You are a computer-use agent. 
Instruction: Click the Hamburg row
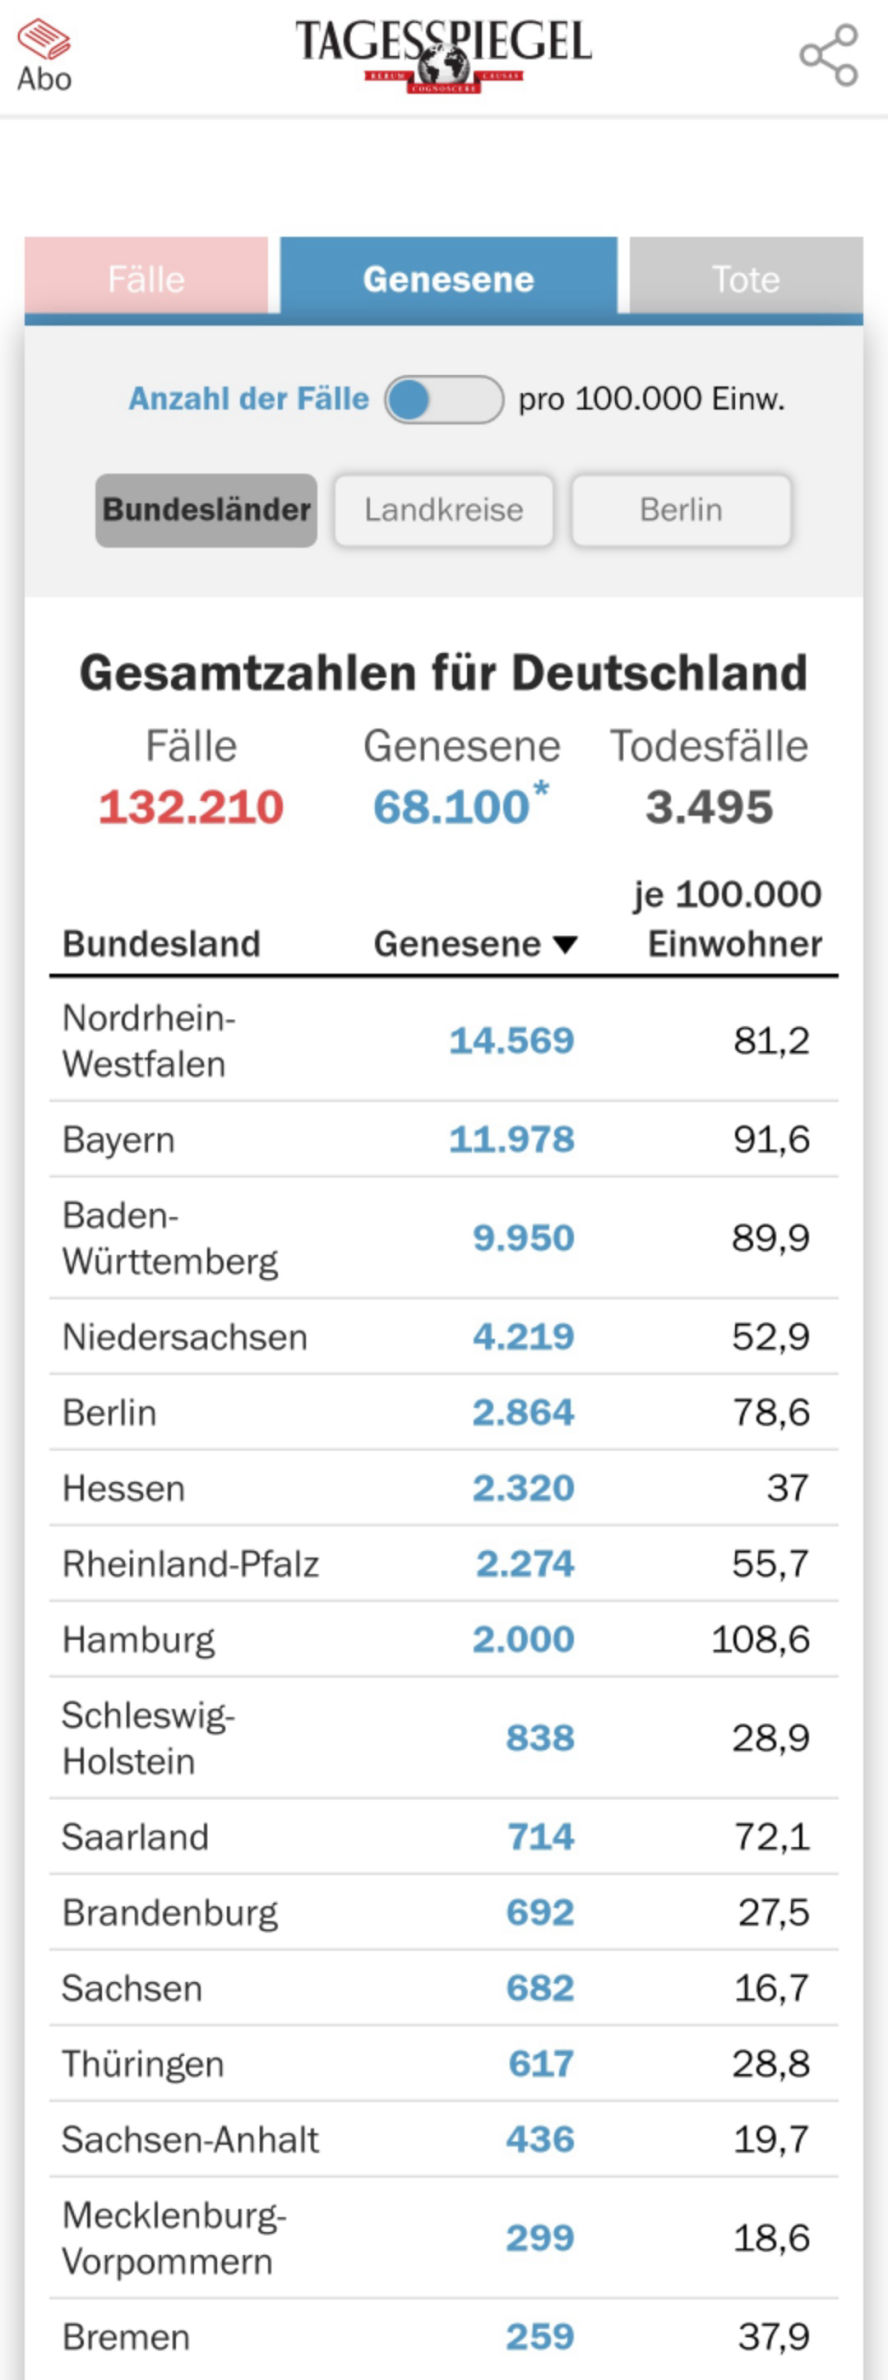point(443,1640)
